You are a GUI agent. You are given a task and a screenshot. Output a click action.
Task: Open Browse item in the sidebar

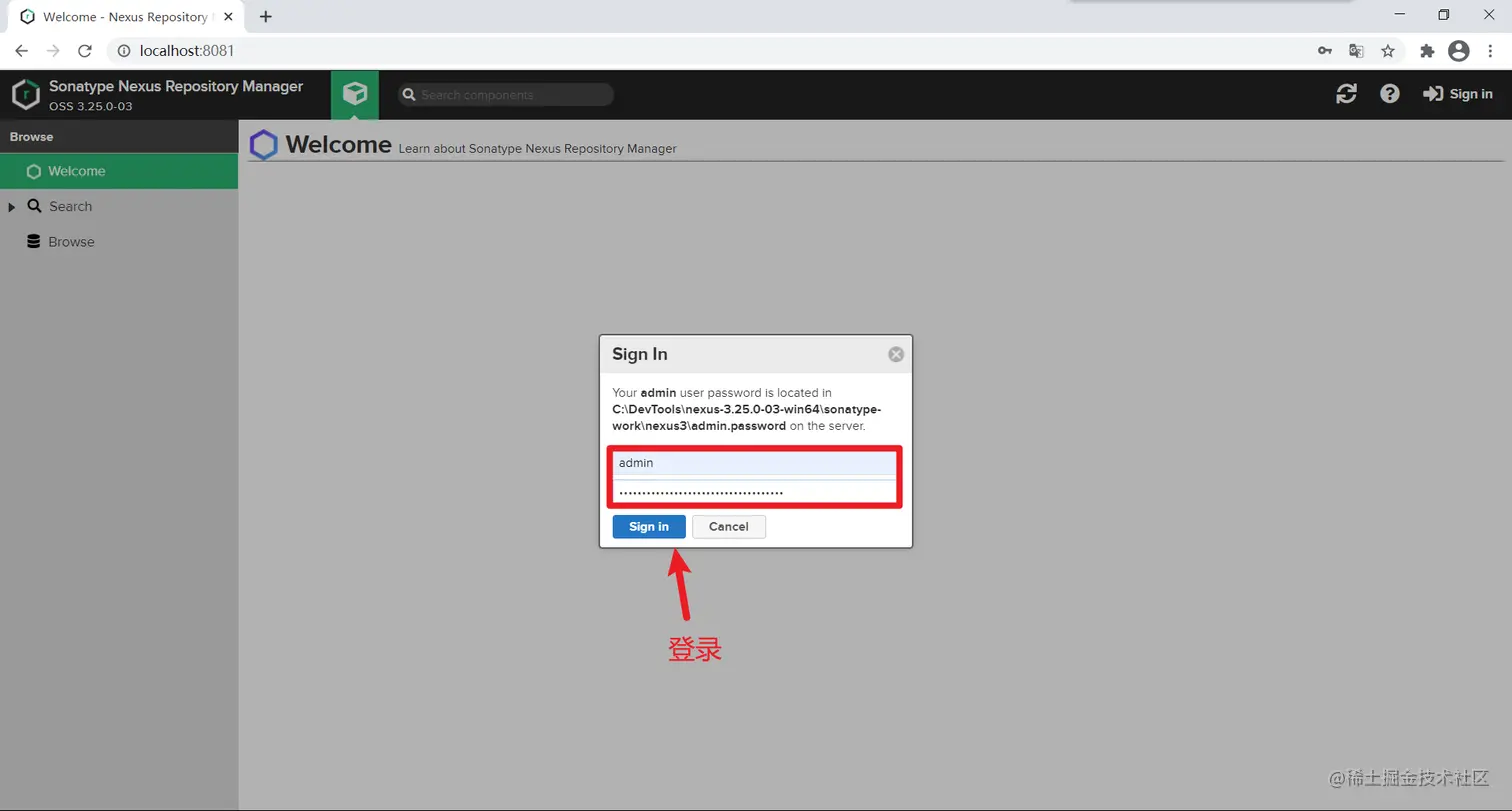(x=71, y=242)
